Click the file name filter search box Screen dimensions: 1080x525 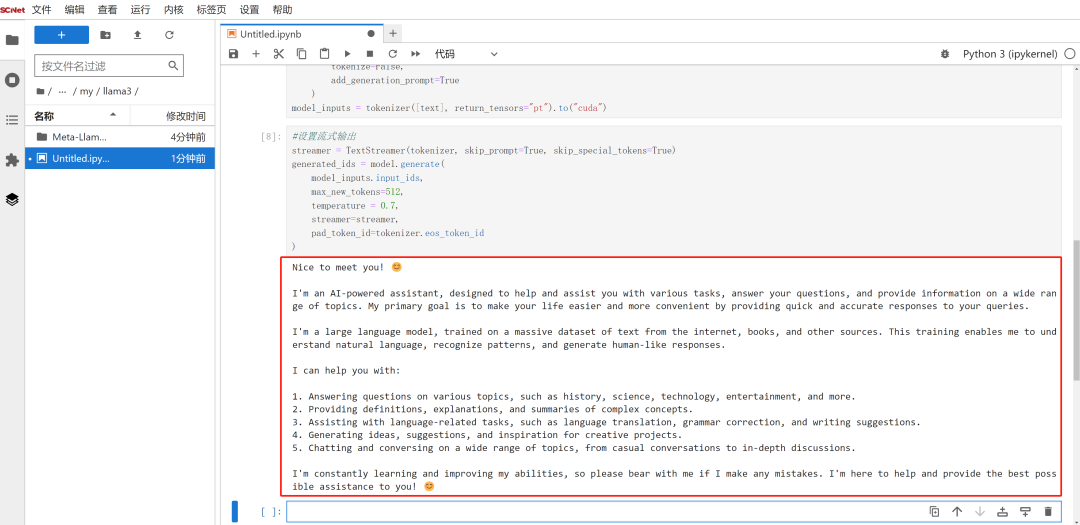[100, 66]
